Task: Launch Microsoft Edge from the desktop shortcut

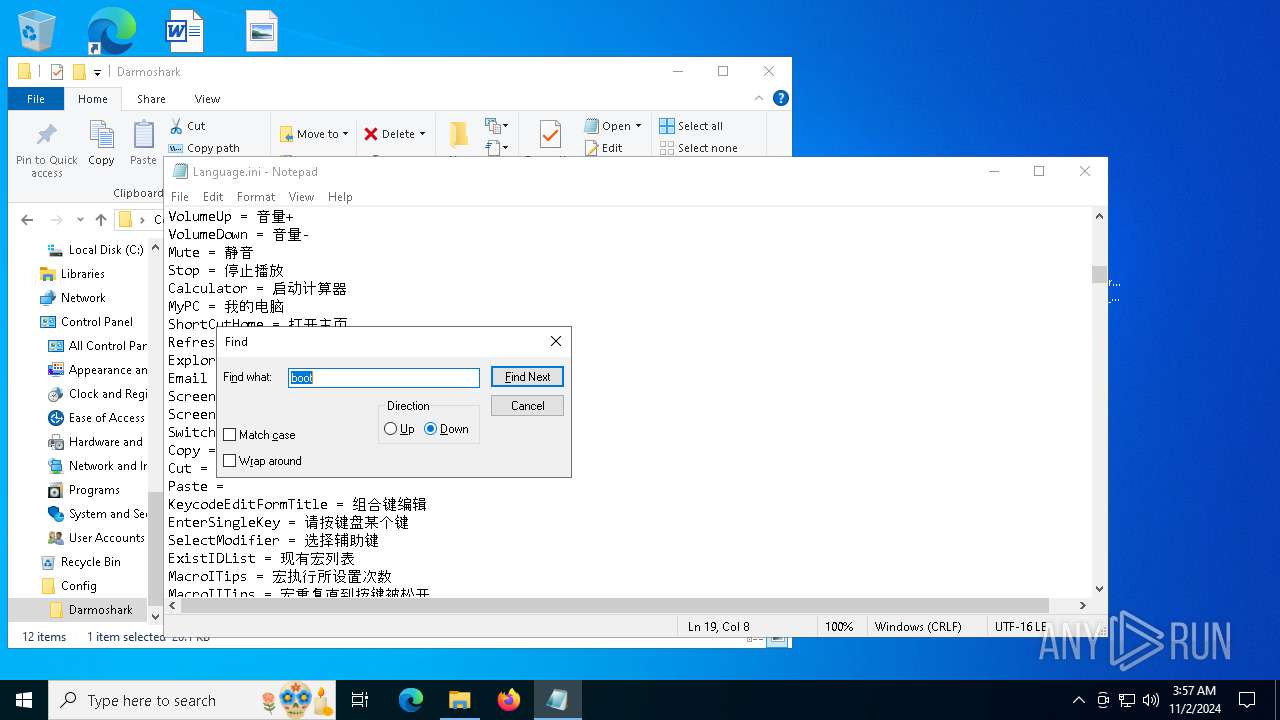Action: click(111, 30)
